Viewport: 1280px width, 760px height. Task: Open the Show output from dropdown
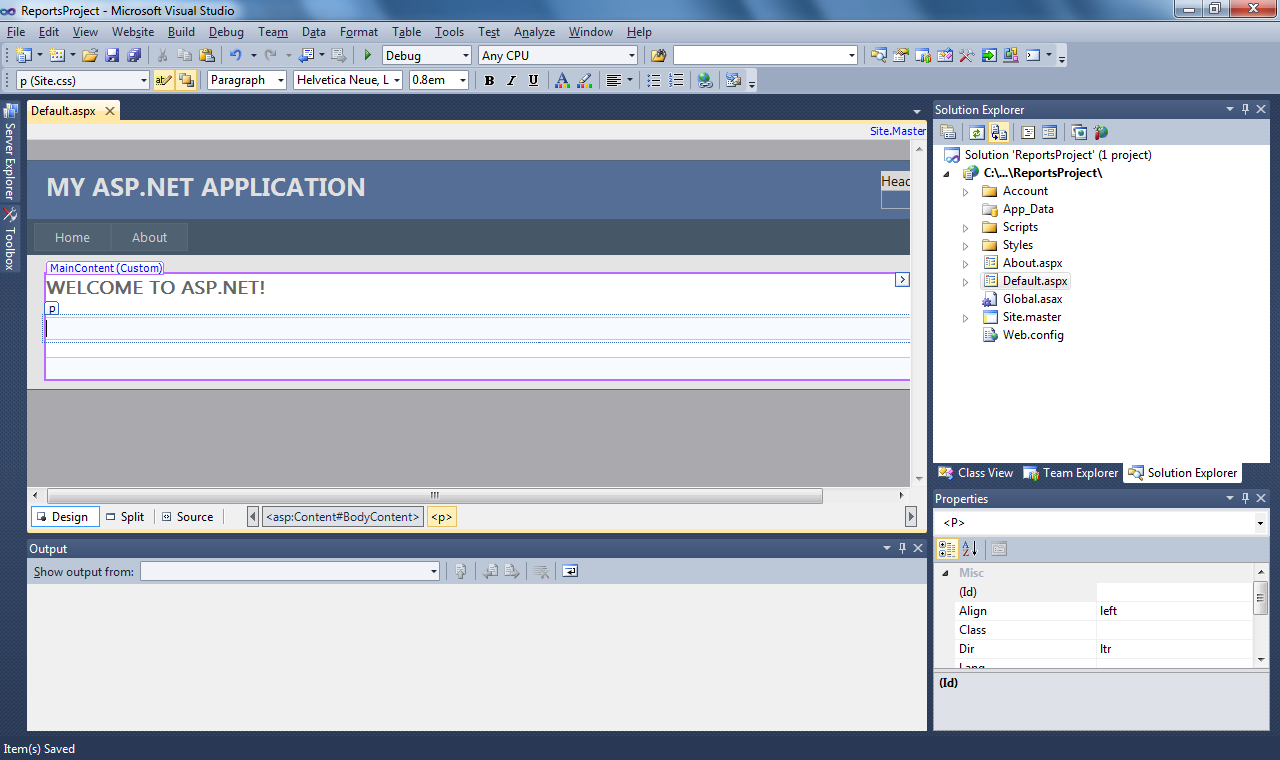coord(289,571)
